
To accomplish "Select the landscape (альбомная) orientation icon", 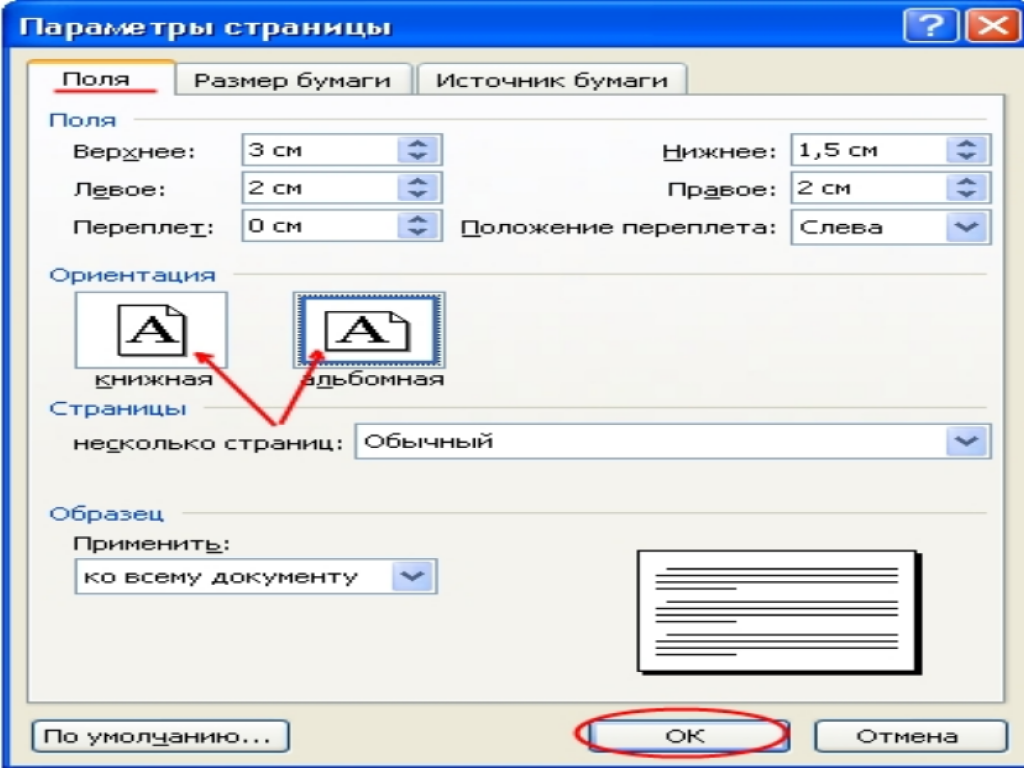I will coord(369,330).
